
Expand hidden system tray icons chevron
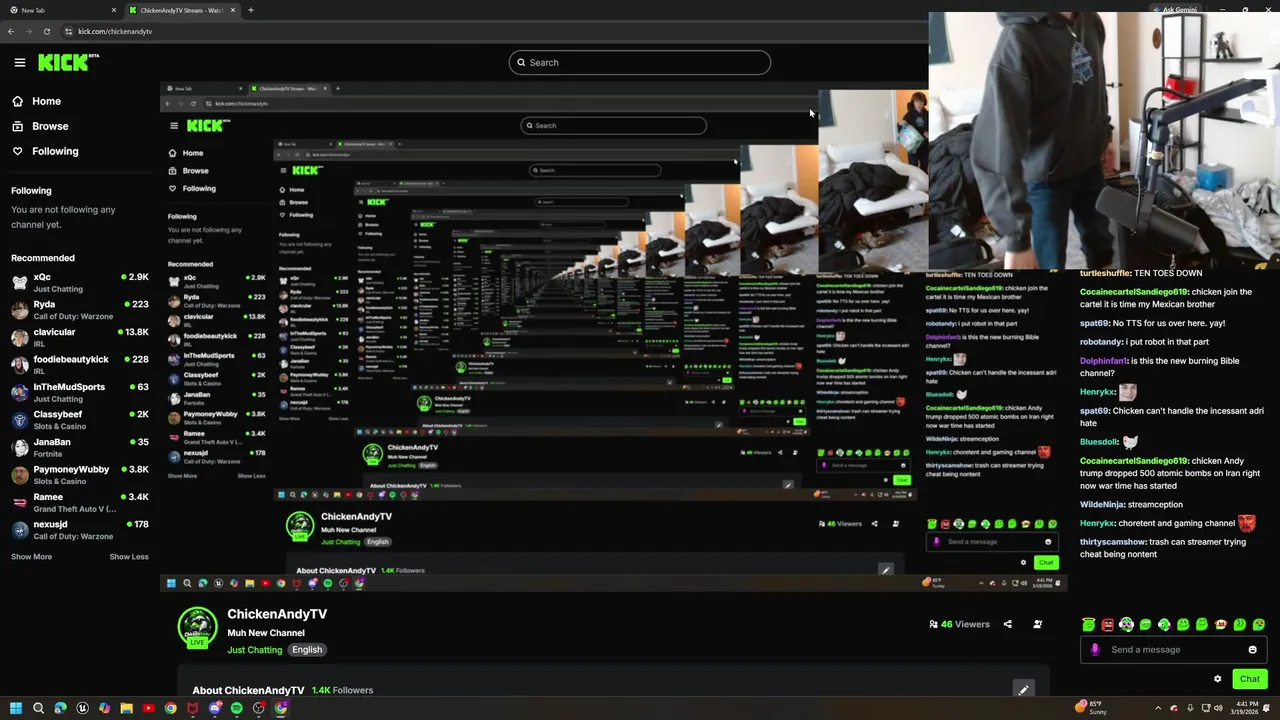(1158, 708)
